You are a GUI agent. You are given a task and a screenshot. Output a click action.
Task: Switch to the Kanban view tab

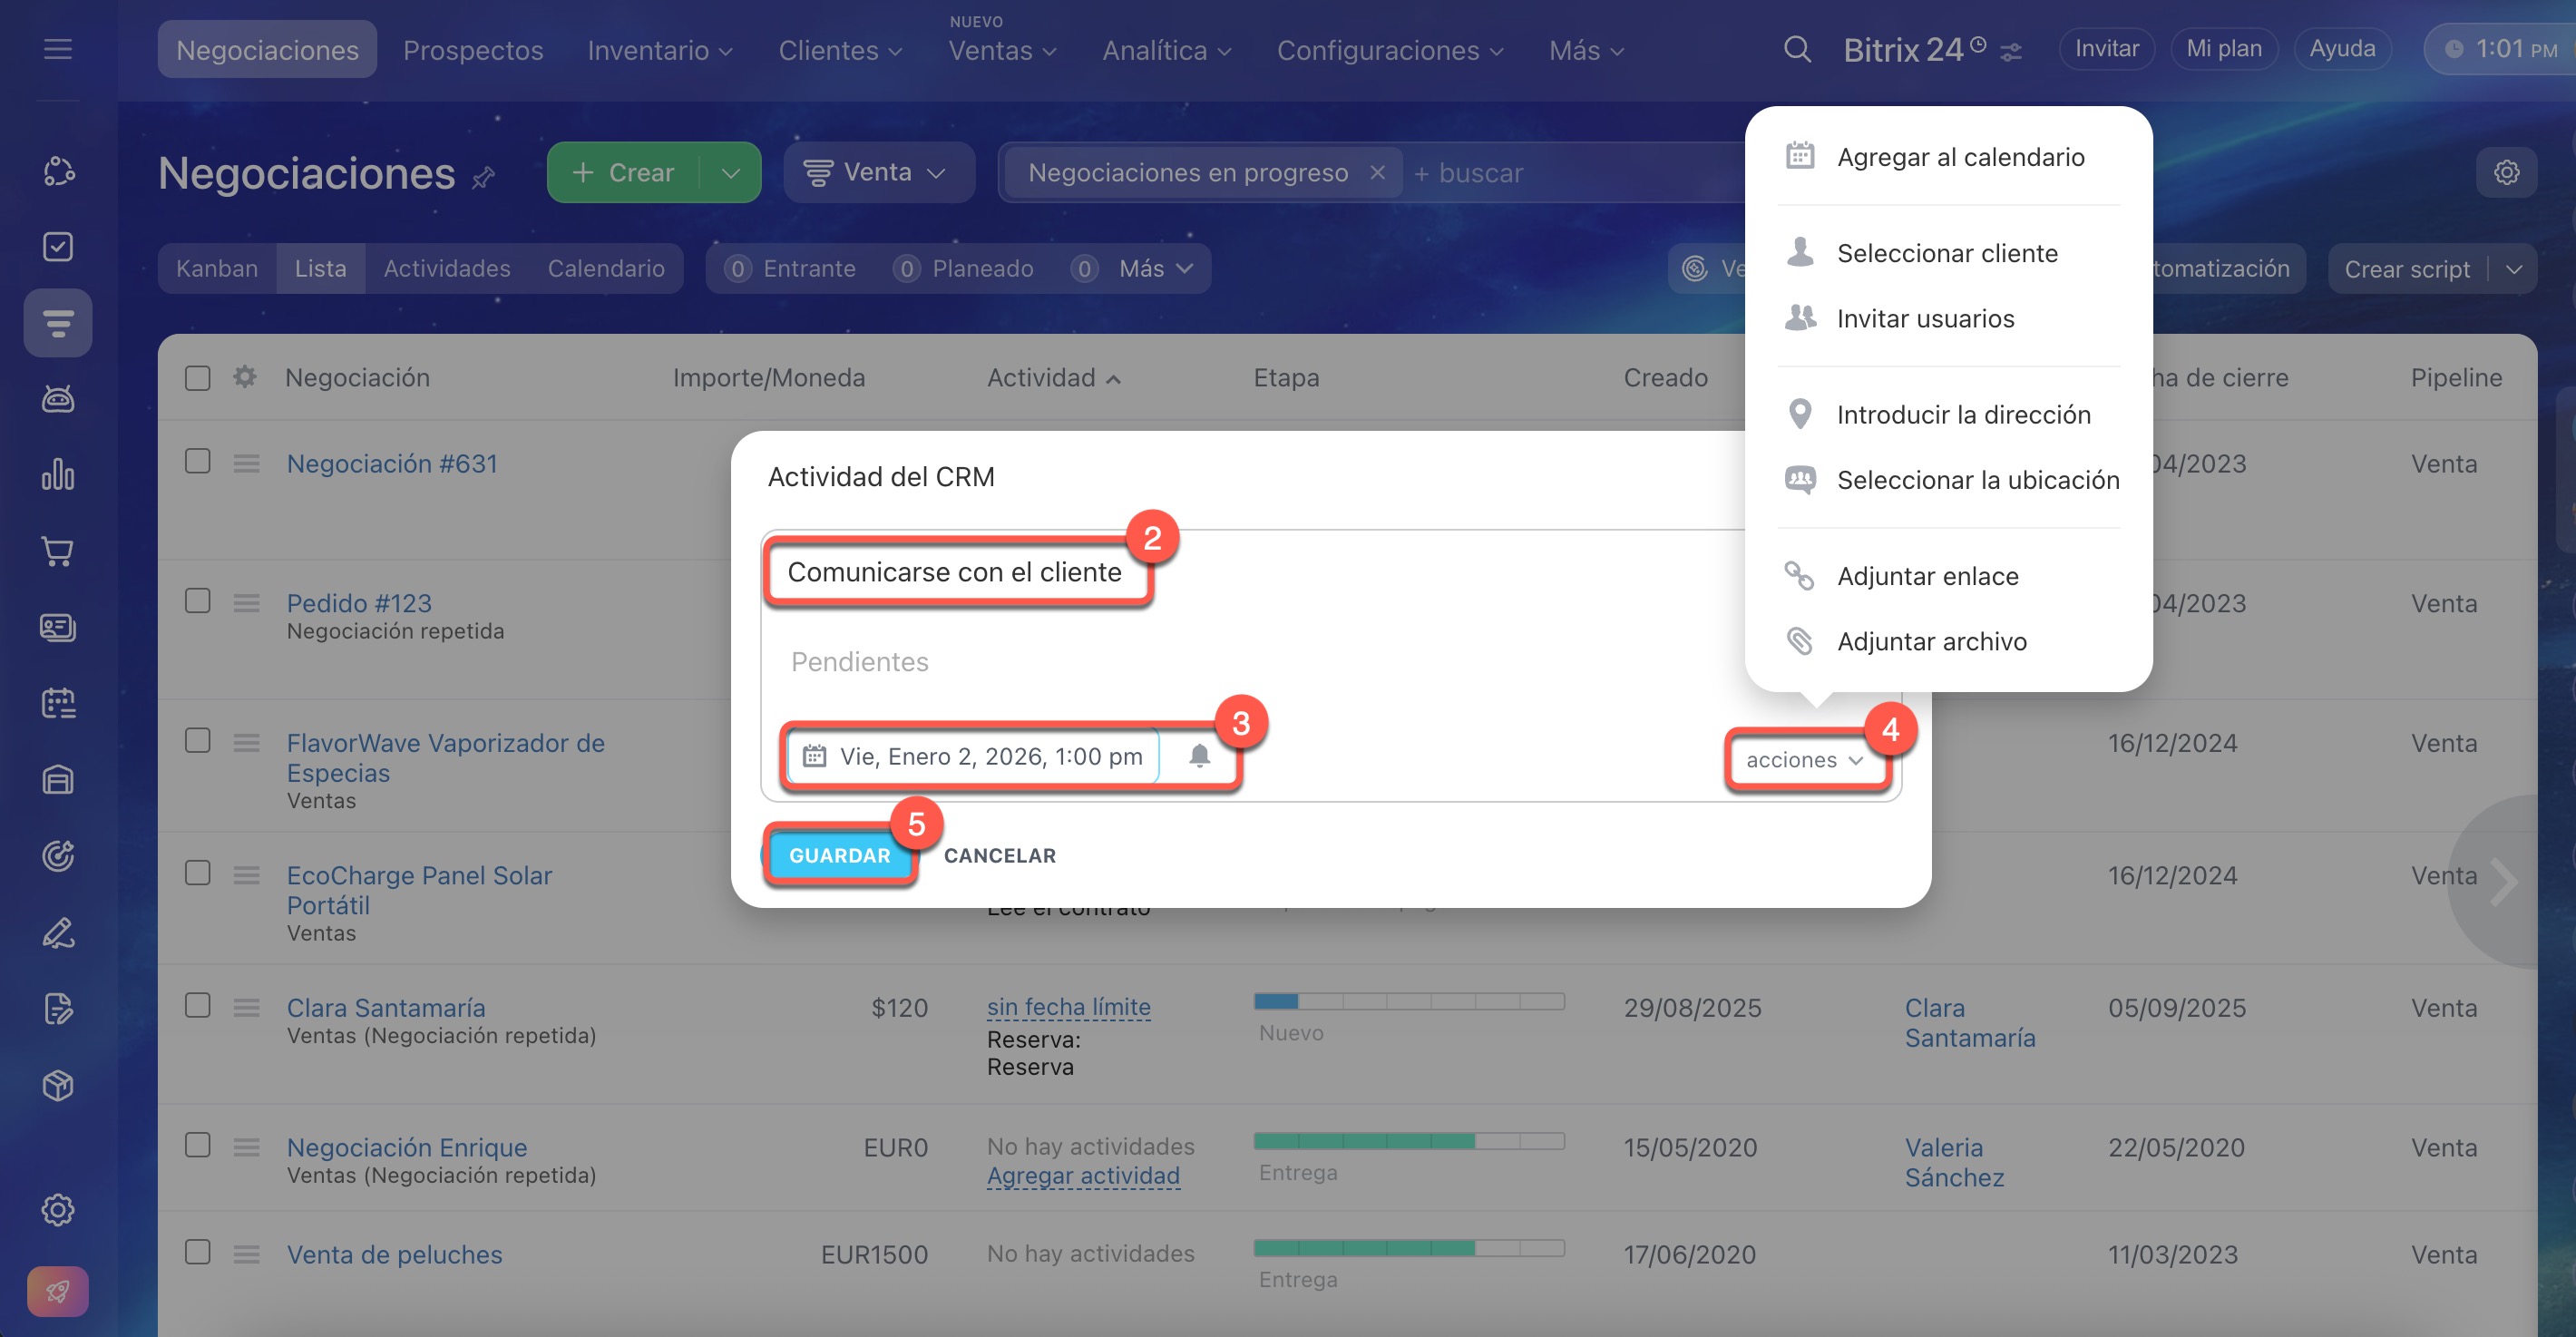[217, 269]
